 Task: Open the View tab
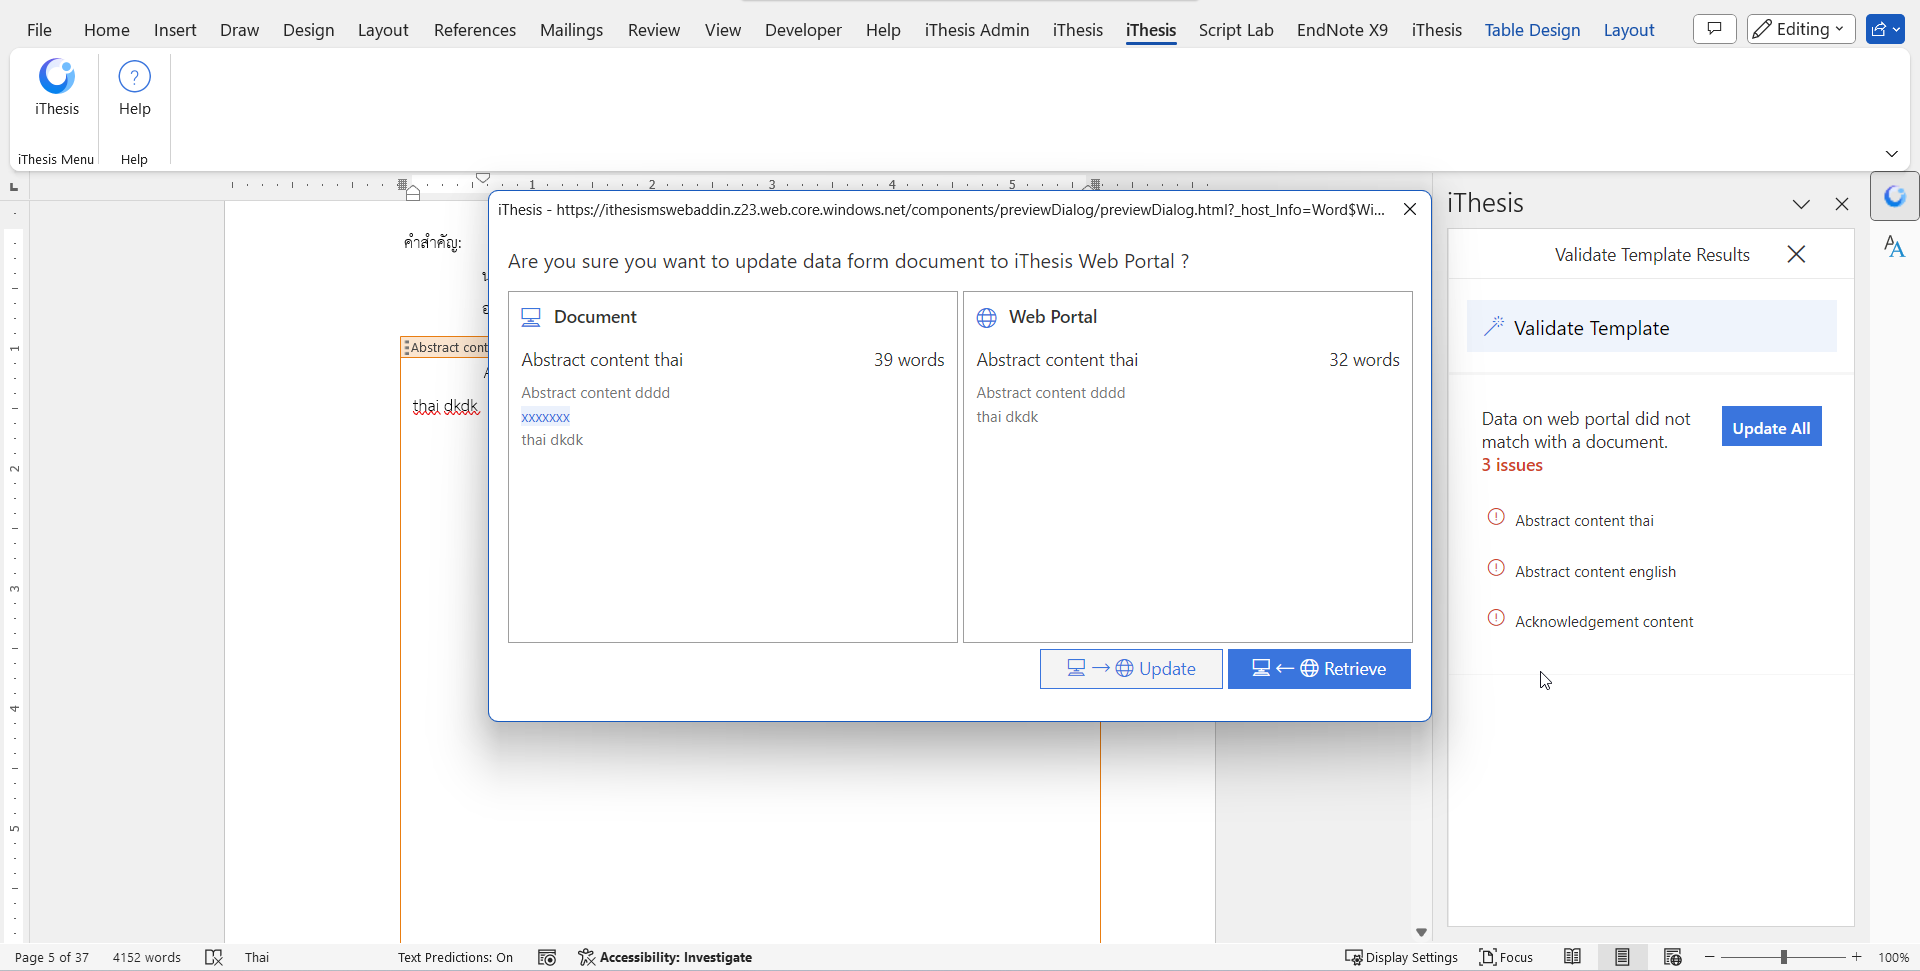(x=723, y=30)
